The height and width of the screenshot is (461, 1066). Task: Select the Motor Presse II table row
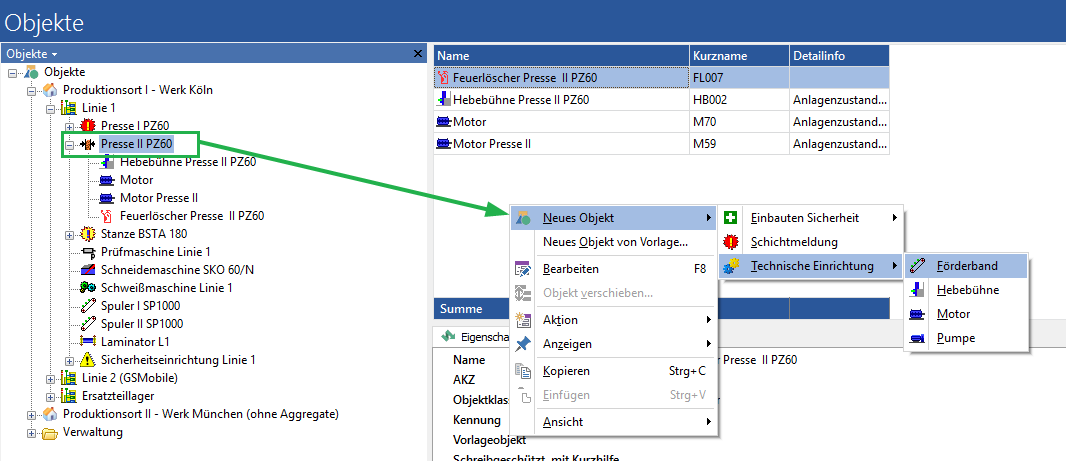661,143
